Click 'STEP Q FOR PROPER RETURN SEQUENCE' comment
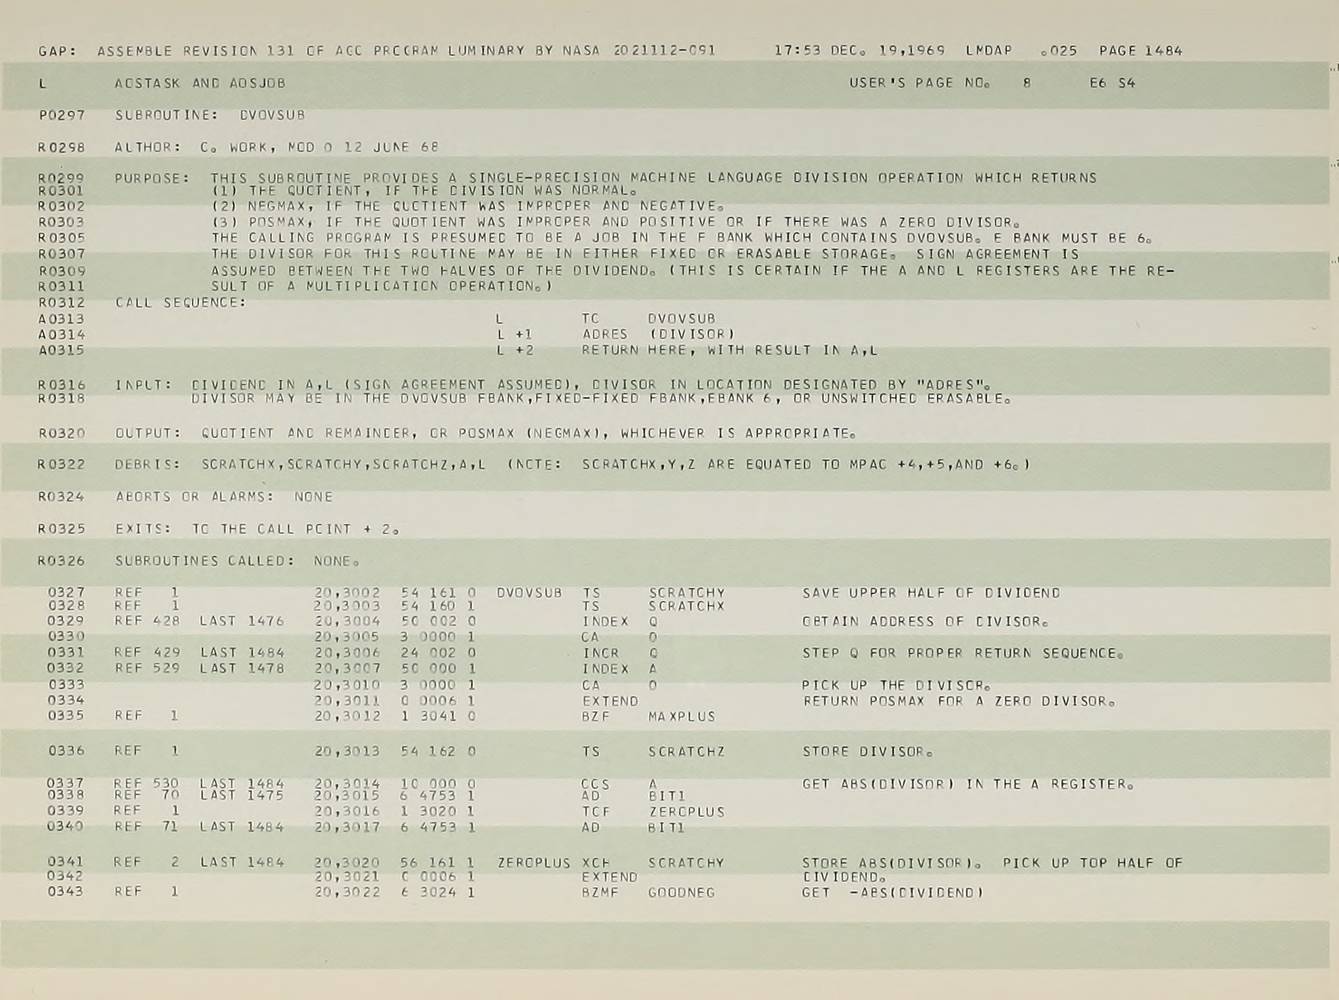 [x=963, y=653]
